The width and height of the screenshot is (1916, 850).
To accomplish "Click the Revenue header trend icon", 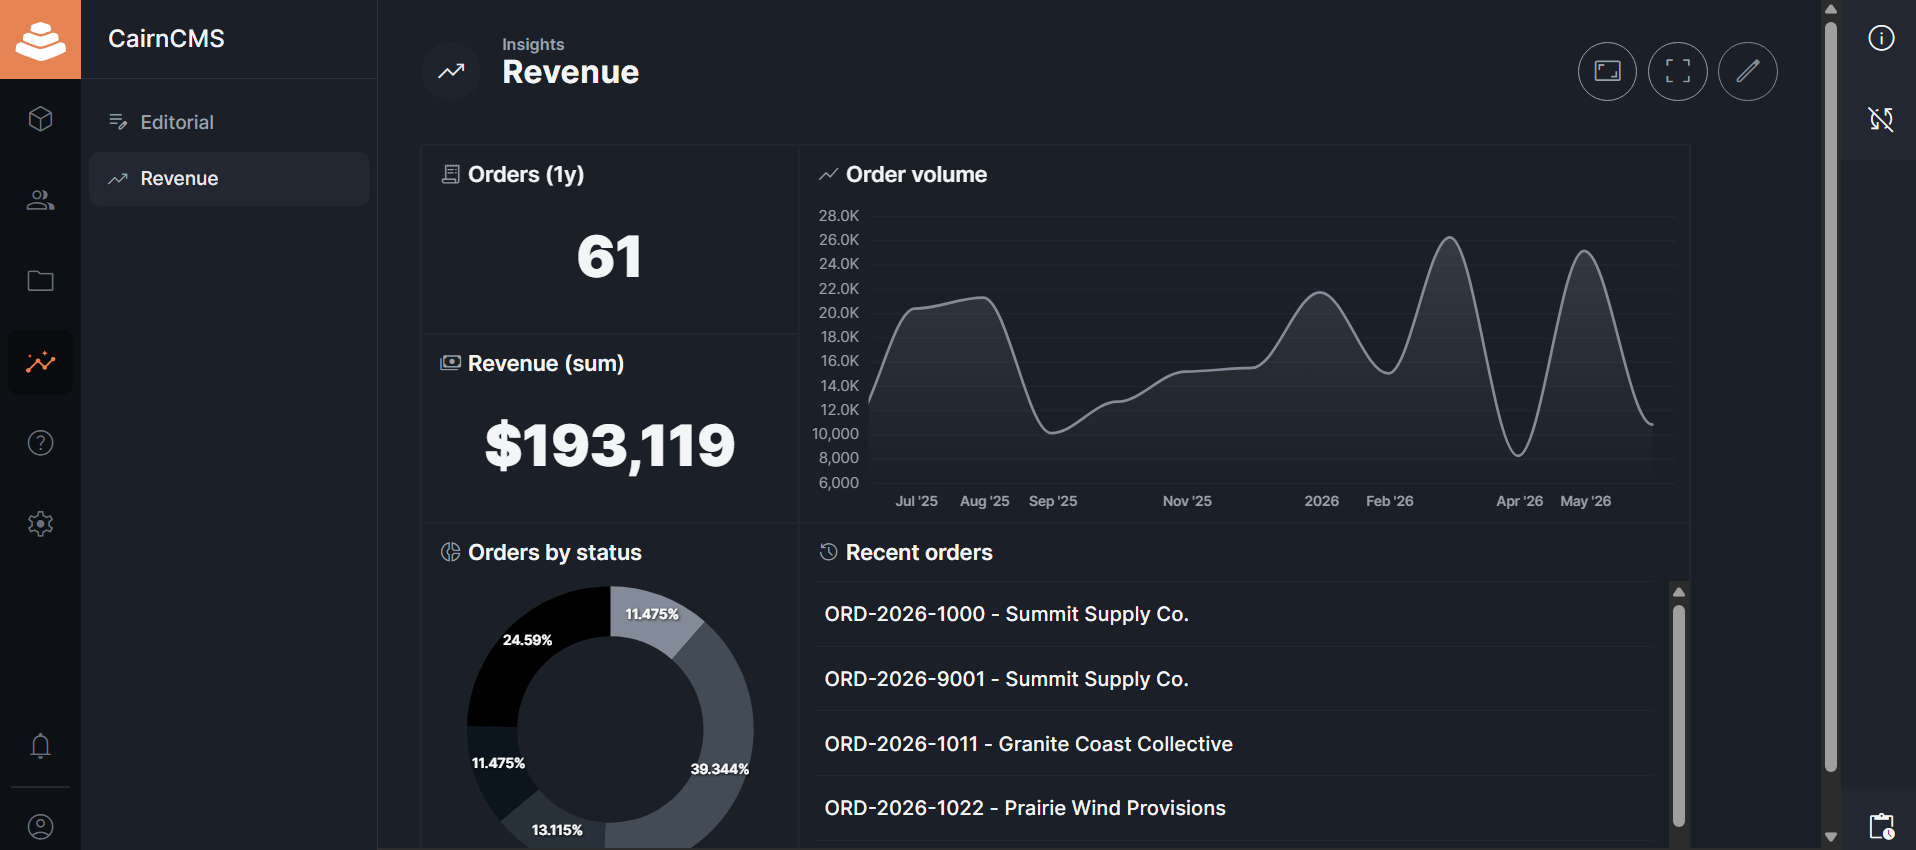I will [451, 71].
